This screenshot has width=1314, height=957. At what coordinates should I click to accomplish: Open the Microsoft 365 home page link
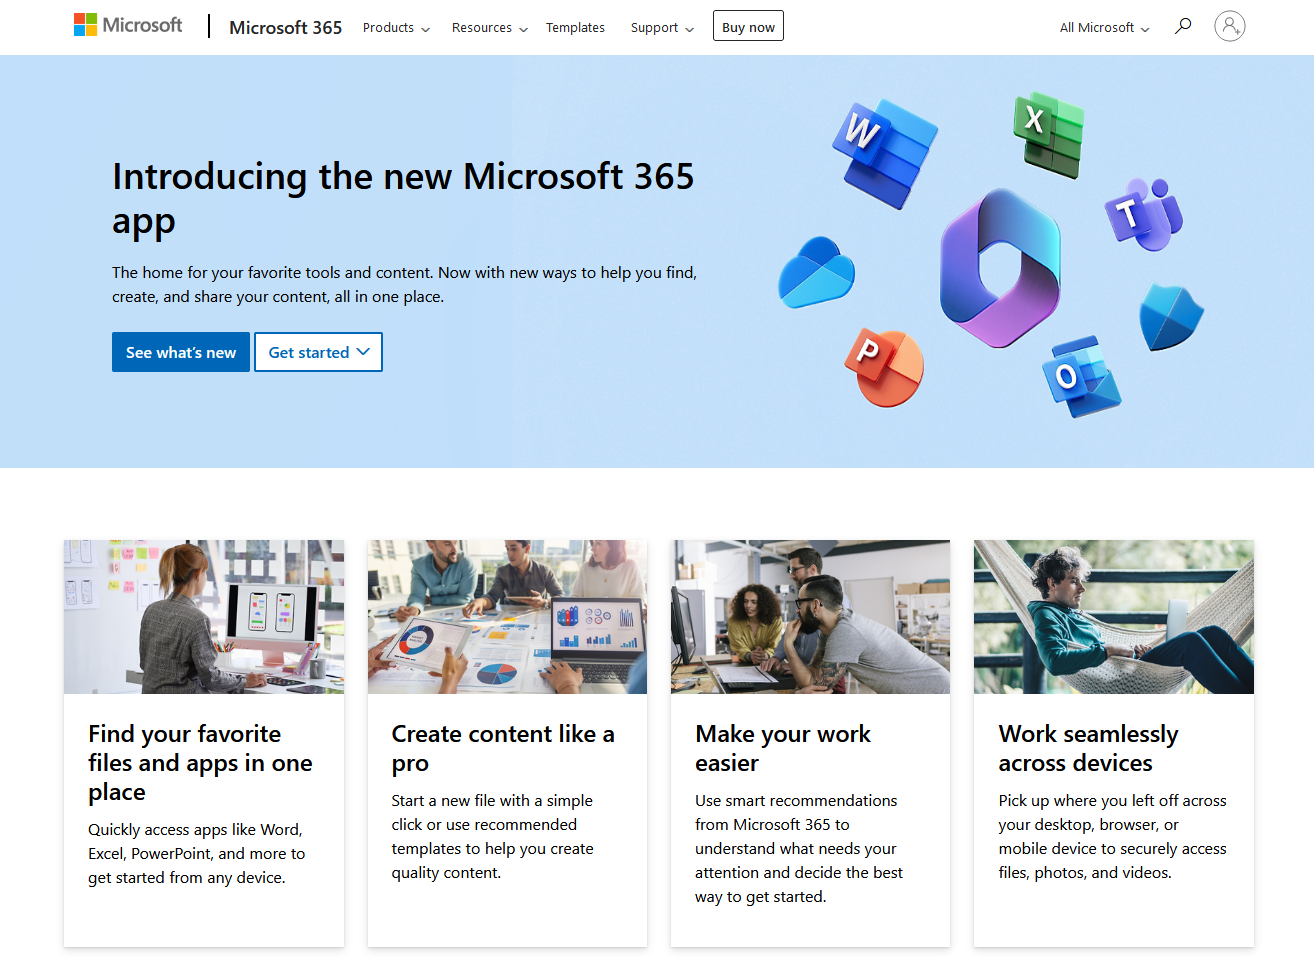(285, 27)
